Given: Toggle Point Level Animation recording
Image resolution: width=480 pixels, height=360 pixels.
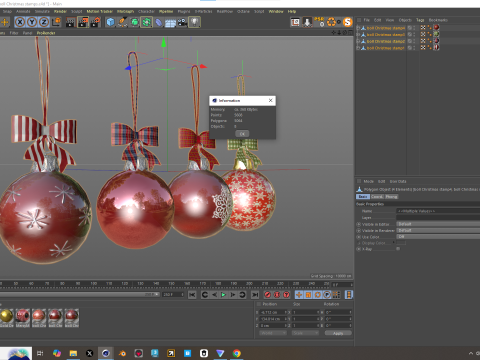Looking at the screenshot, I should [x=336, y=295].
